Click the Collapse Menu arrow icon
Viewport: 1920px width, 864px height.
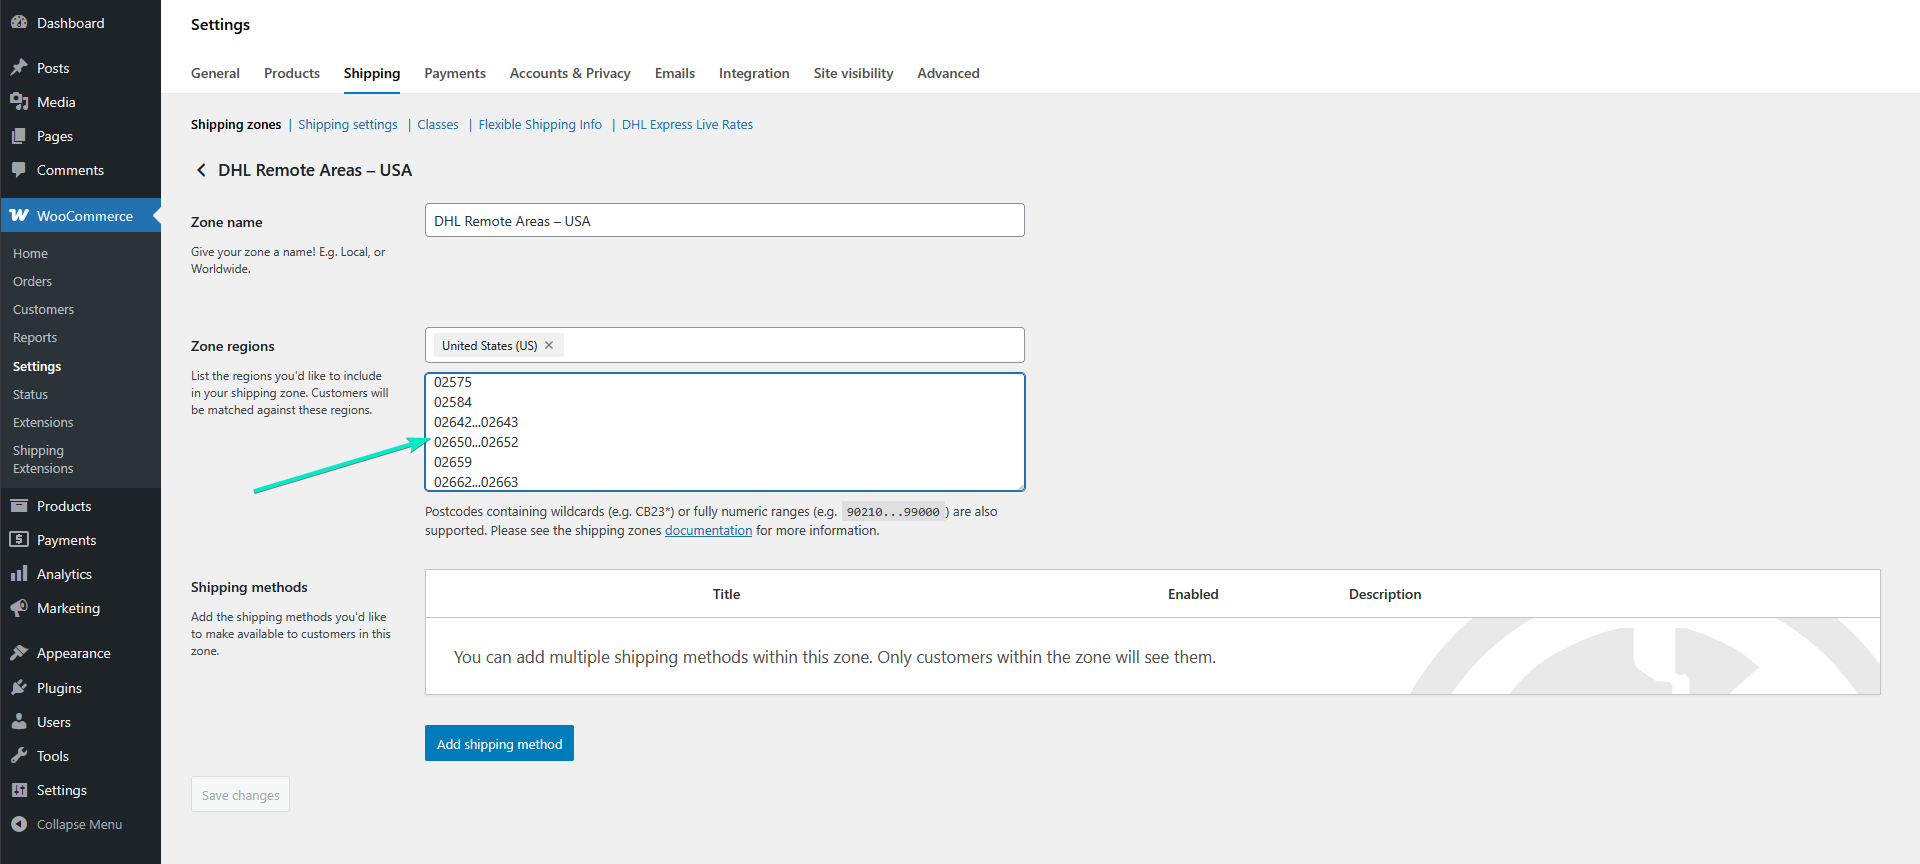tap(19, 823)
